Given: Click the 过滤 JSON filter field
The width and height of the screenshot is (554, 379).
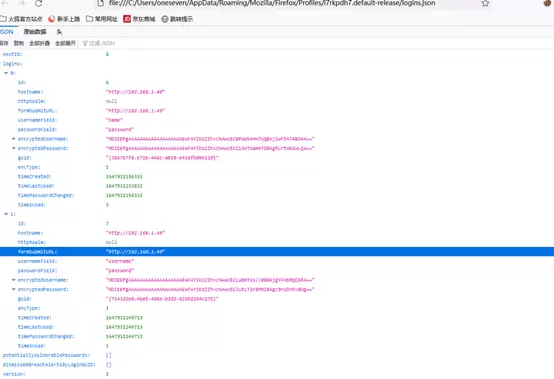Looking at the screenshot, I should pos(102,43).
